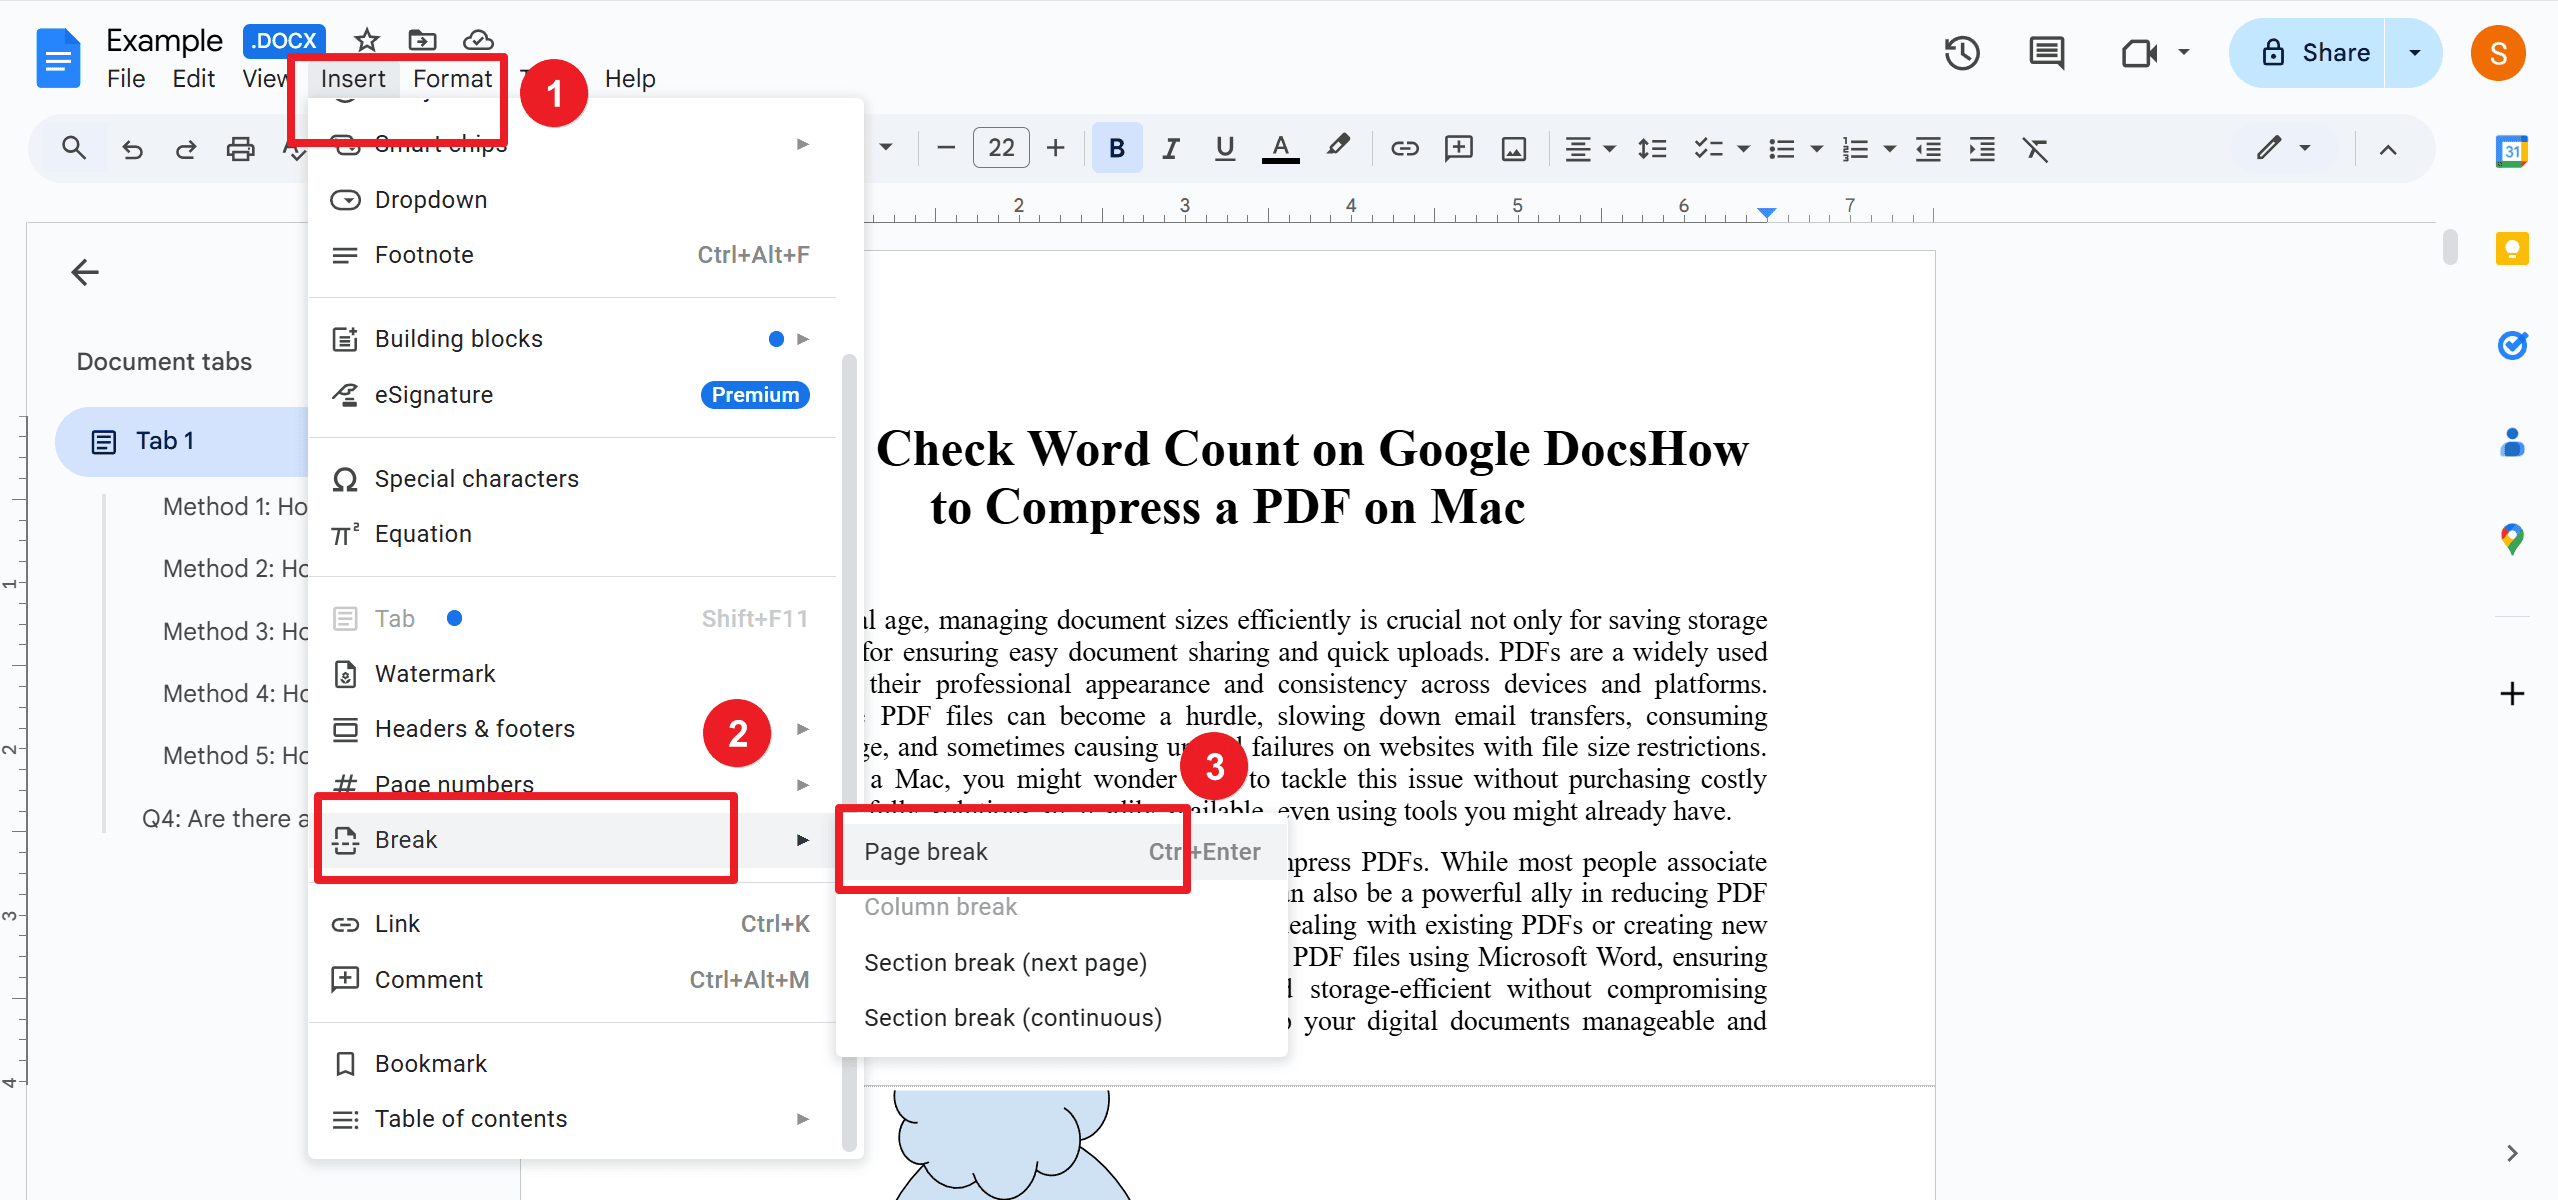Click the move to folder icon

[x=423, y=40]
